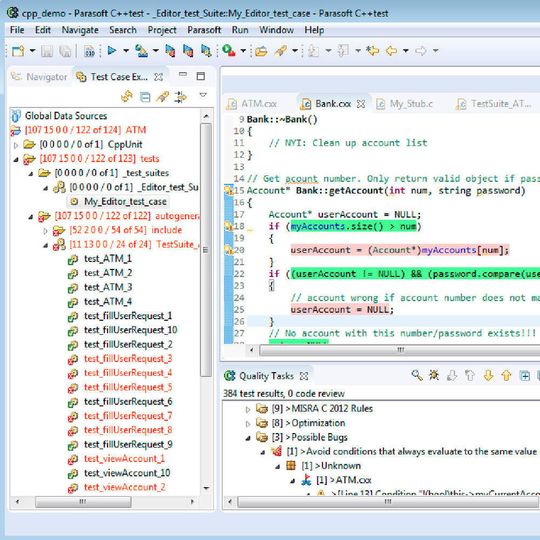Switch to the My_Stub.c editor tab
This screenshot has width=540, height=540.
405,104
